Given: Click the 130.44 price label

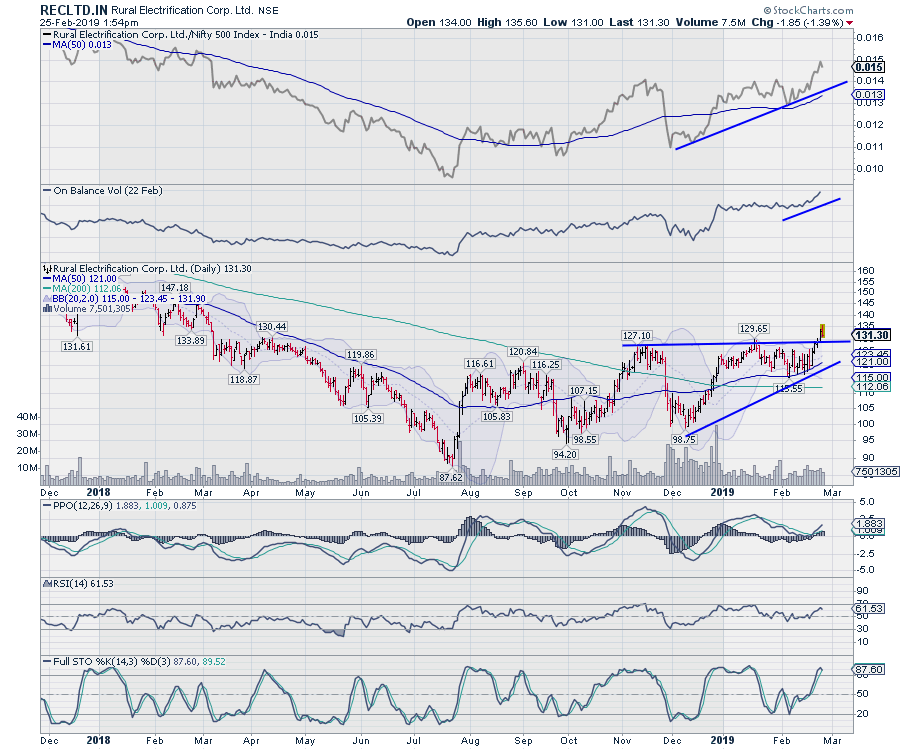Looking at the screenshot, I should click(271, 327).
